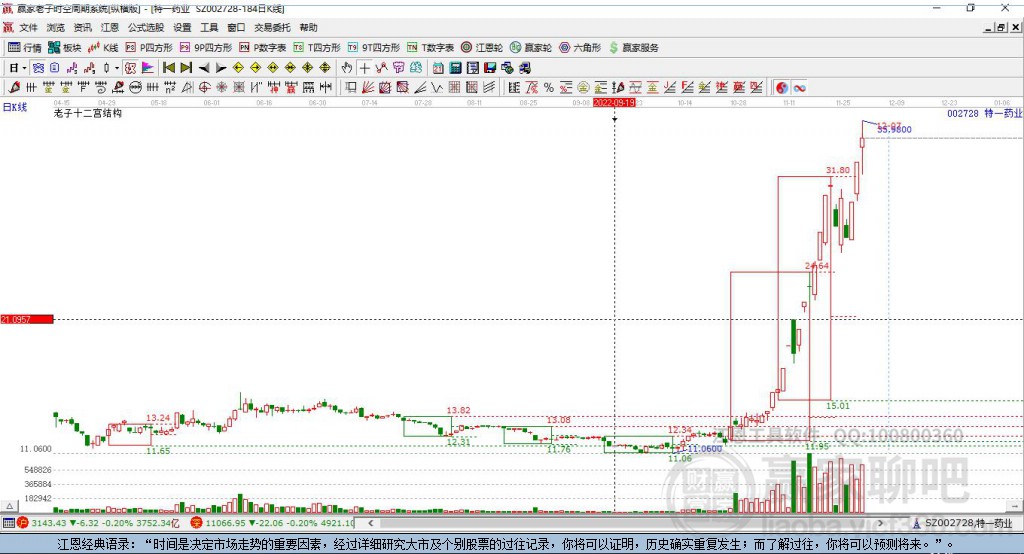1024x554 pixels.
Task: Select the circled crosshair target tool
Action: 204,87
